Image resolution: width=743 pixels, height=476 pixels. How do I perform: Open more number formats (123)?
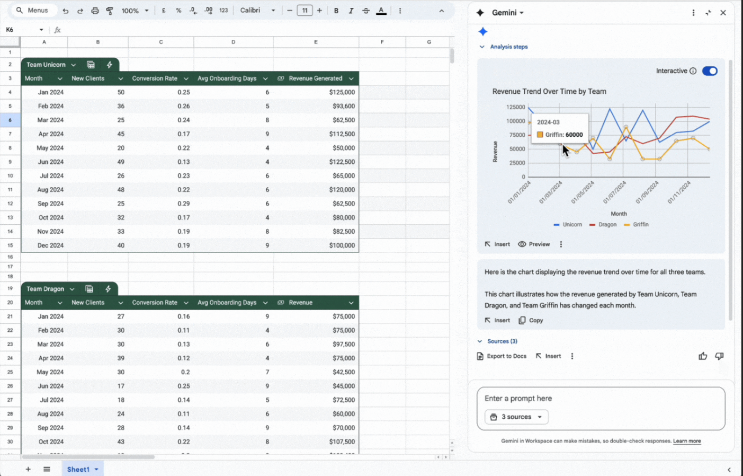224,10
